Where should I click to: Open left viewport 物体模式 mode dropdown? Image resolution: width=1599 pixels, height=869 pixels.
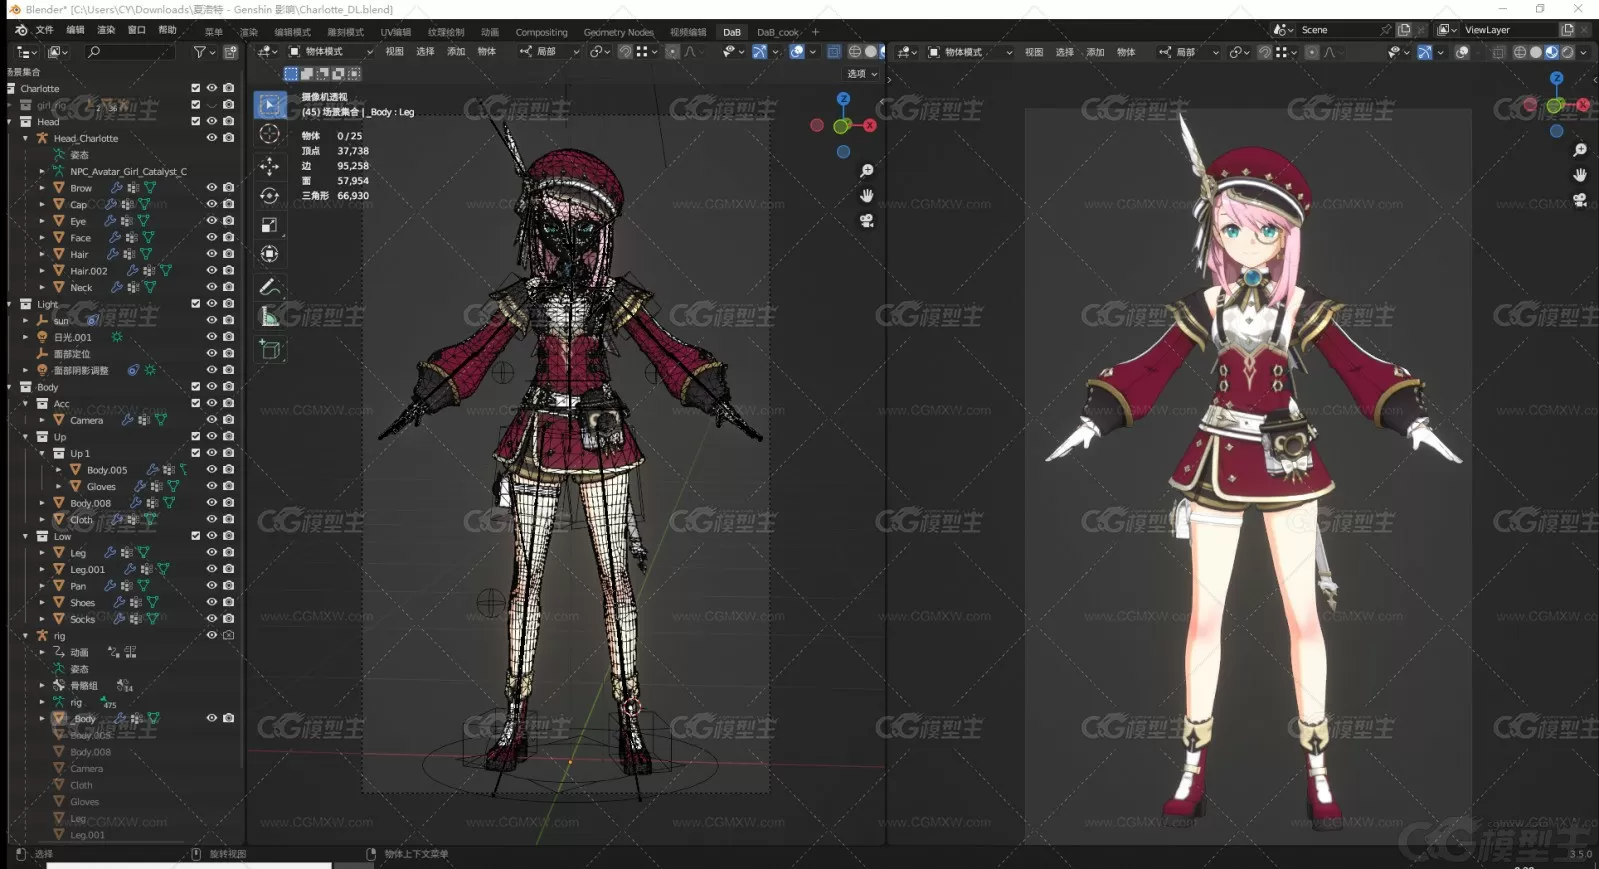[x=331, y=52]
